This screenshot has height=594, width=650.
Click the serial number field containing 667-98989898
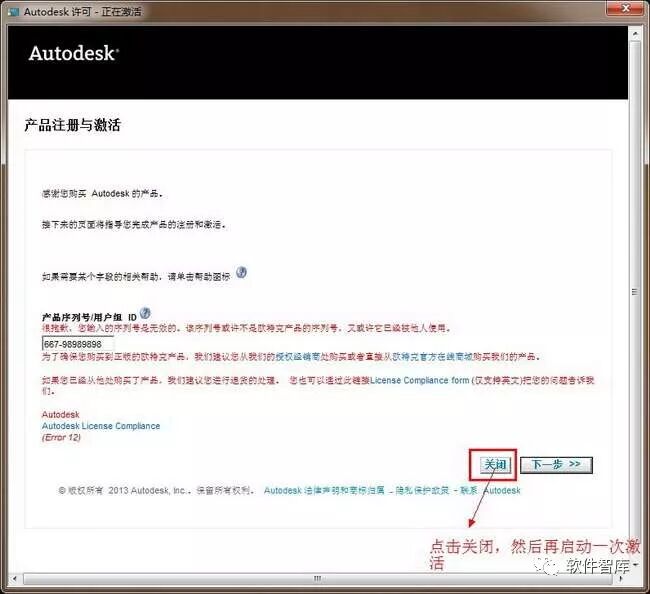coord(78,344)
